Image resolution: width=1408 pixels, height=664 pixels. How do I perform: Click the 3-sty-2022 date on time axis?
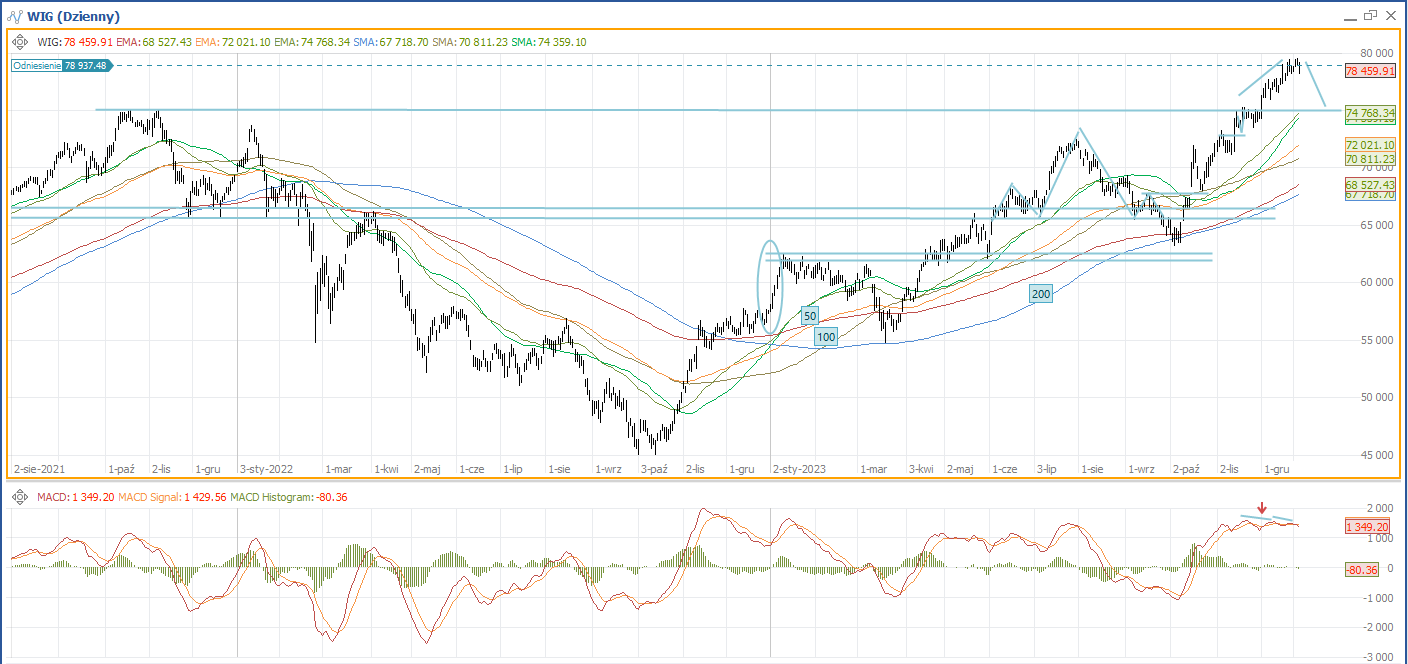pos(265,468)
